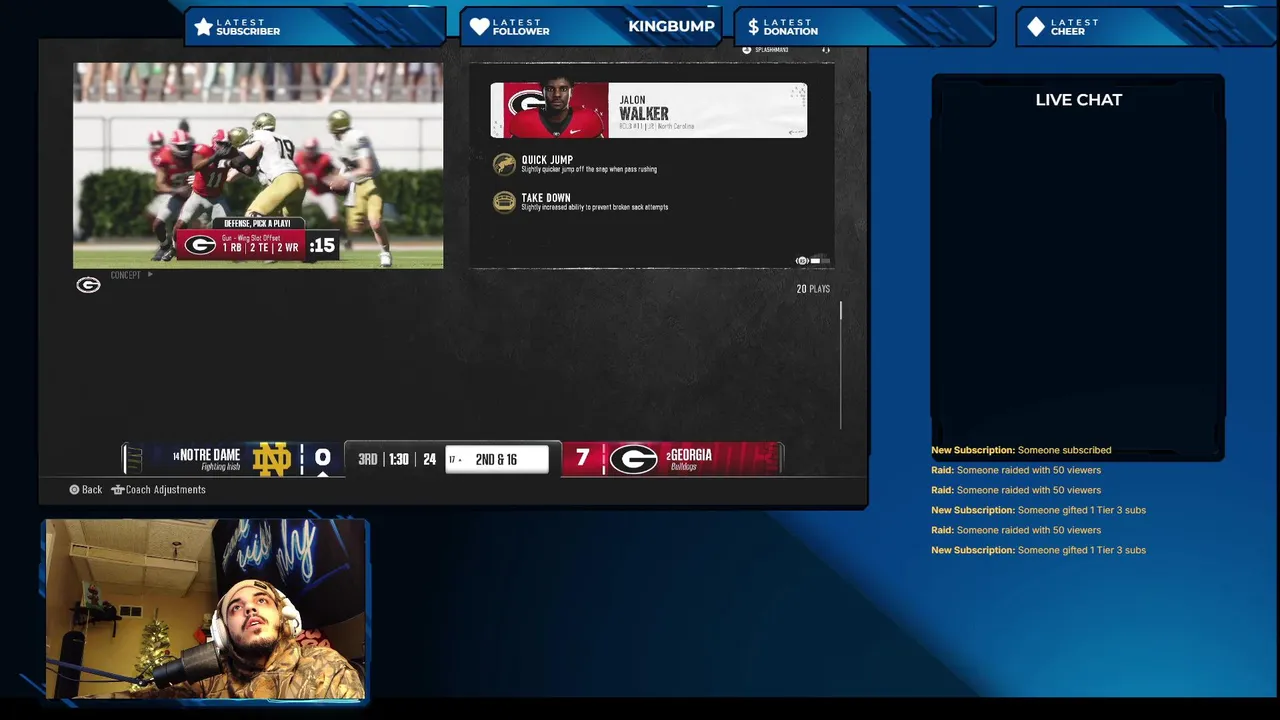Viewport: 1280px width, 720px height.
Task: Click the page indicator bar in player card
Action: click(x=820, y=261)
